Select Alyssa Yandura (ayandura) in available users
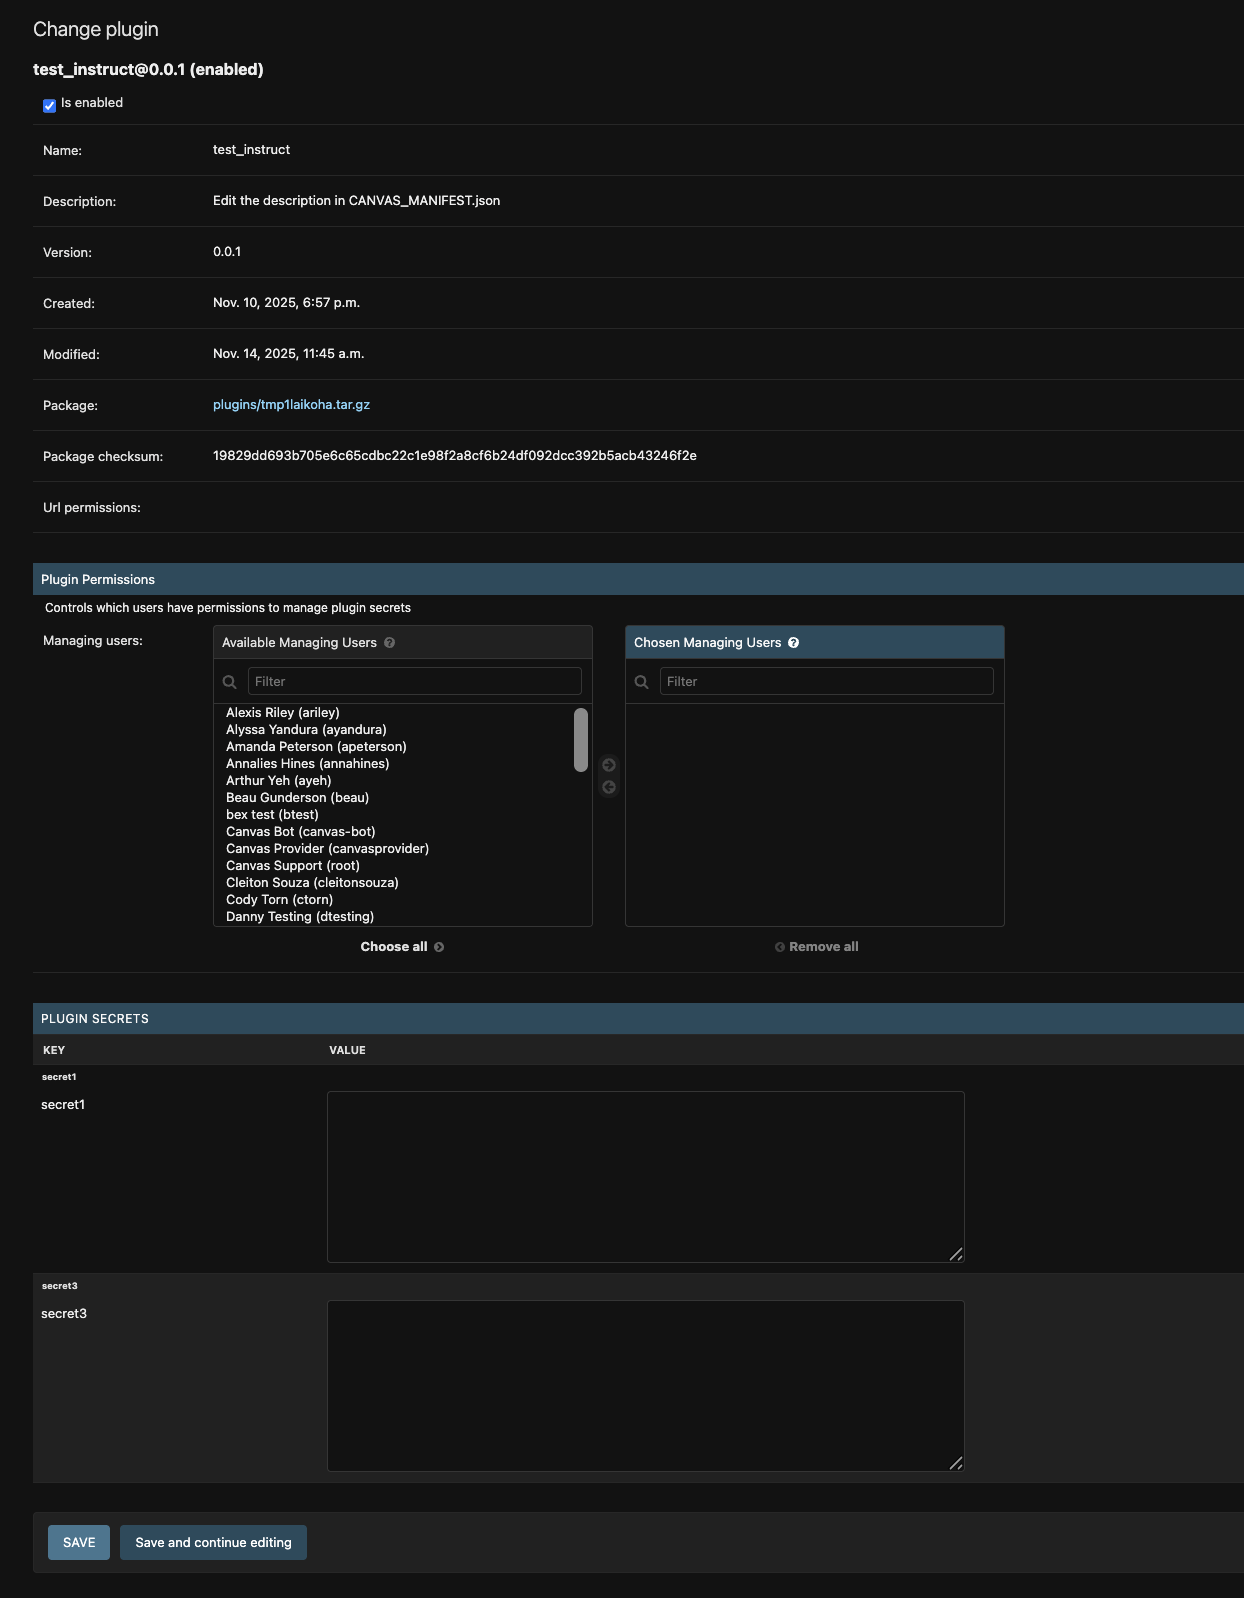1244x1598 pixels. click(x=306, y=730)
